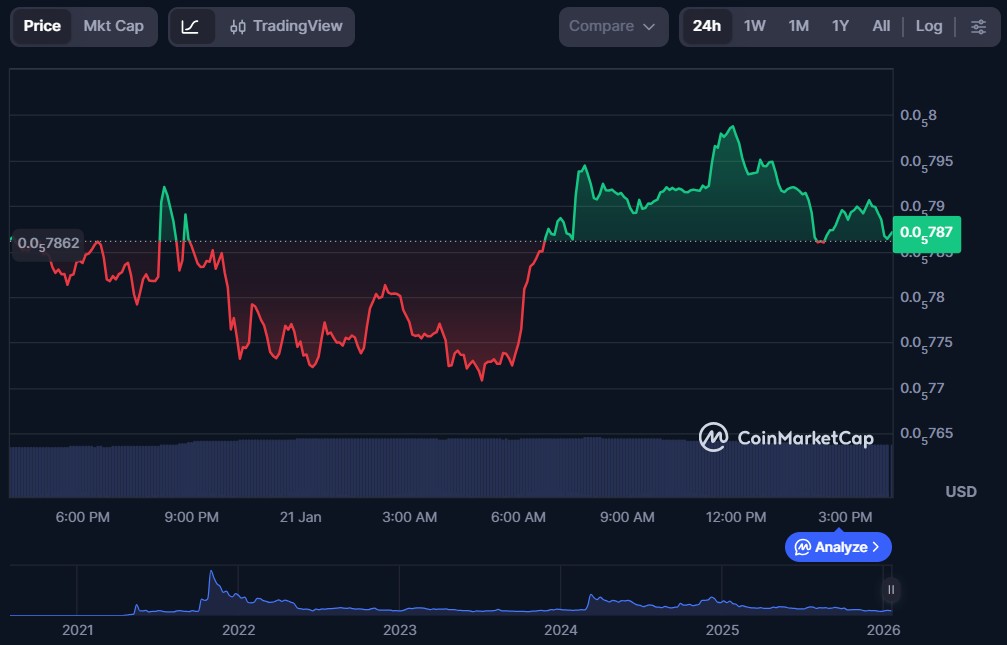Choose the 1M time range
This screenshot has width=1007, height=645.
click(x=798, y=27)
